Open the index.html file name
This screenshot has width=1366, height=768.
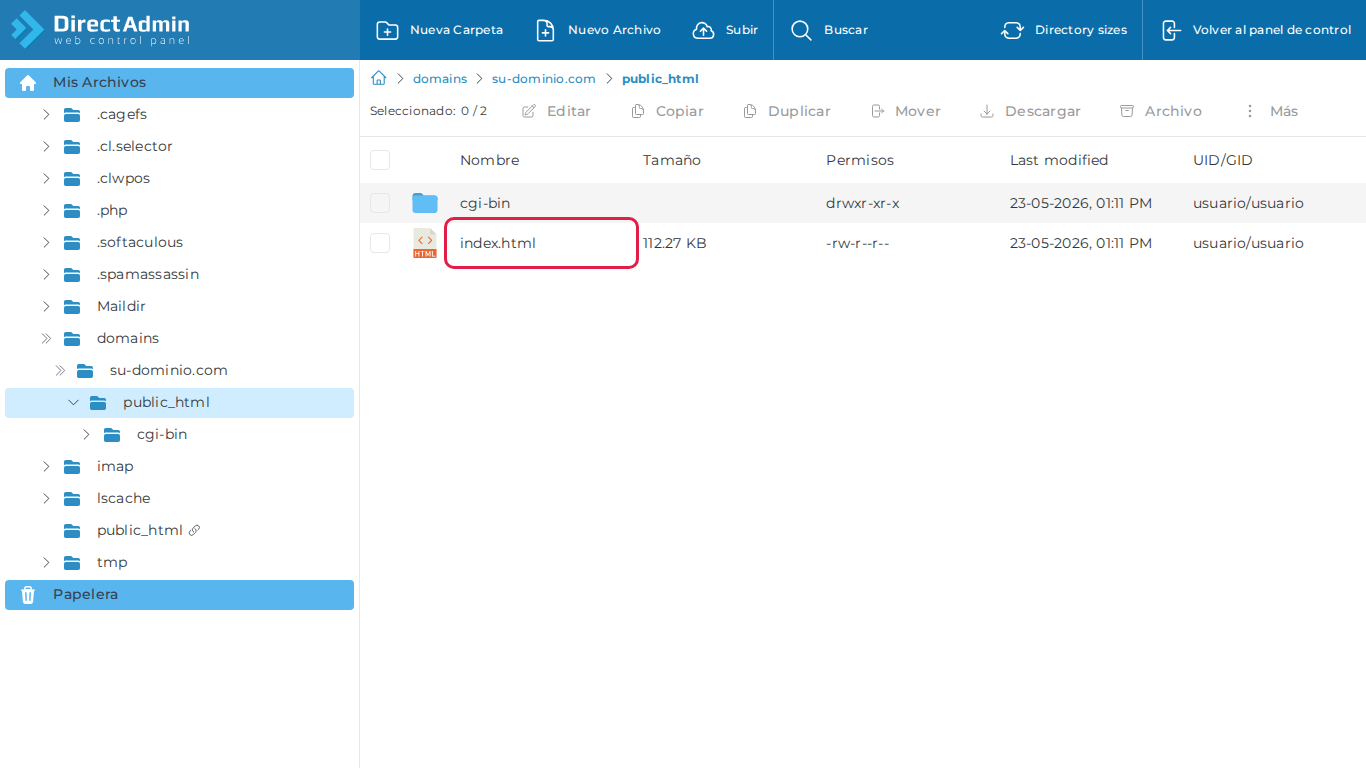pyautogui.click(x=498, y=243)
